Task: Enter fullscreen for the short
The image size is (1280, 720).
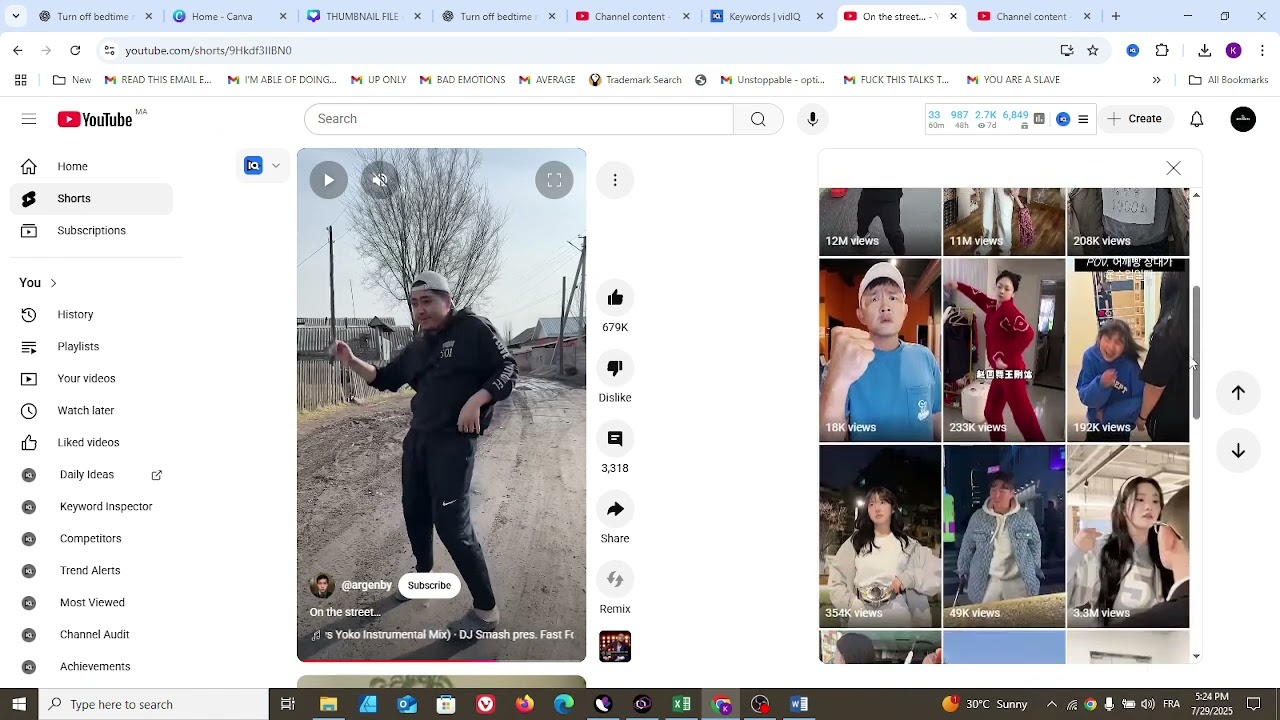Action: pyautogui.click(x=554, y=180)
